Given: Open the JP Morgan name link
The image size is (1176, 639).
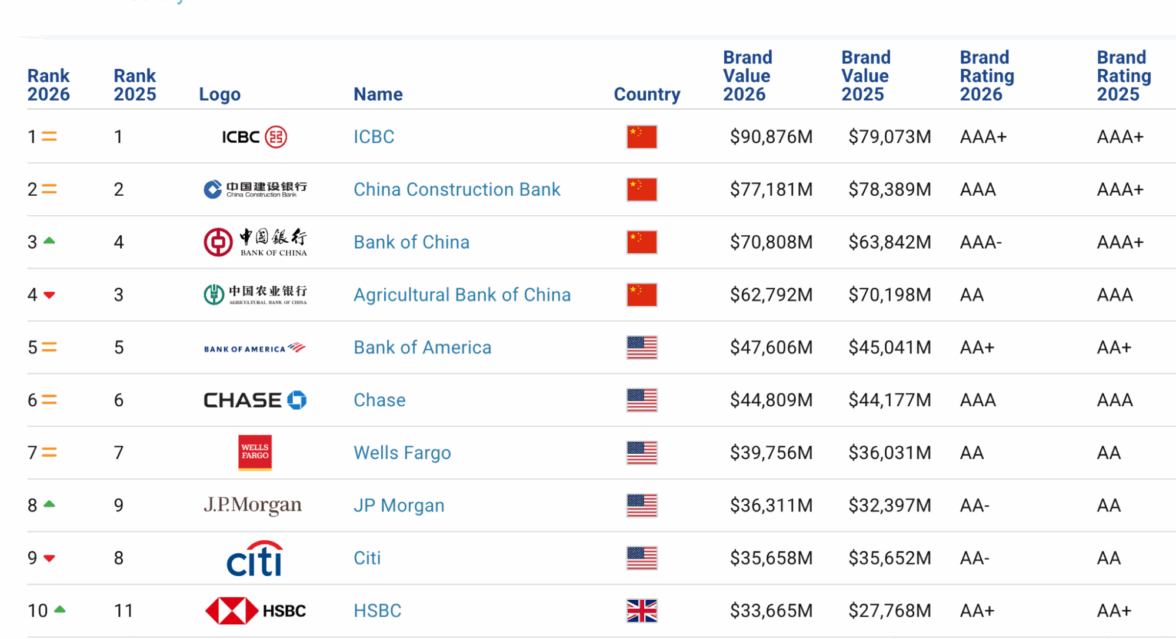Looking at the screenshot, I should pyautogui.click(x=399, y=506).
